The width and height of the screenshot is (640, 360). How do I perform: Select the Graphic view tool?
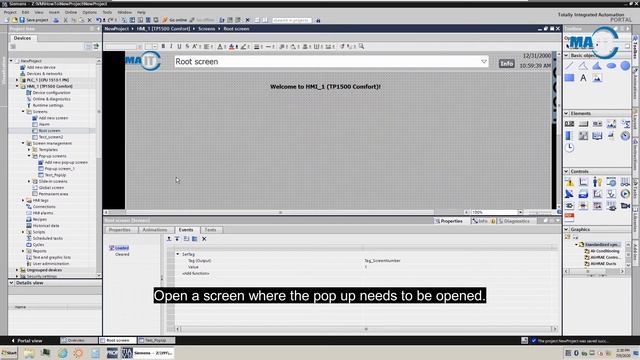(597, 78)
